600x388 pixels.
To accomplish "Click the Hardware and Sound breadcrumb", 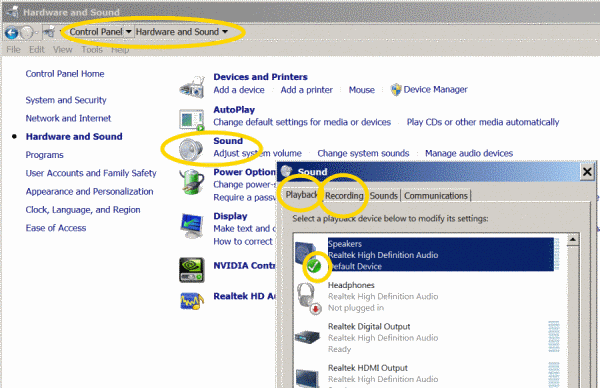I will tap(177, 32).
